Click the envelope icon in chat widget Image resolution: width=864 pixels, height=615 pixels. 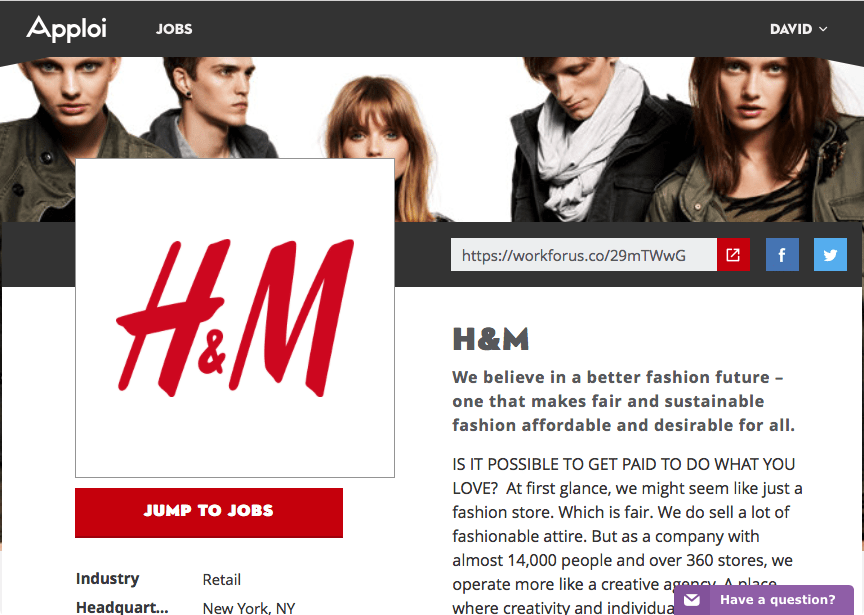click(x=692, y=600)
